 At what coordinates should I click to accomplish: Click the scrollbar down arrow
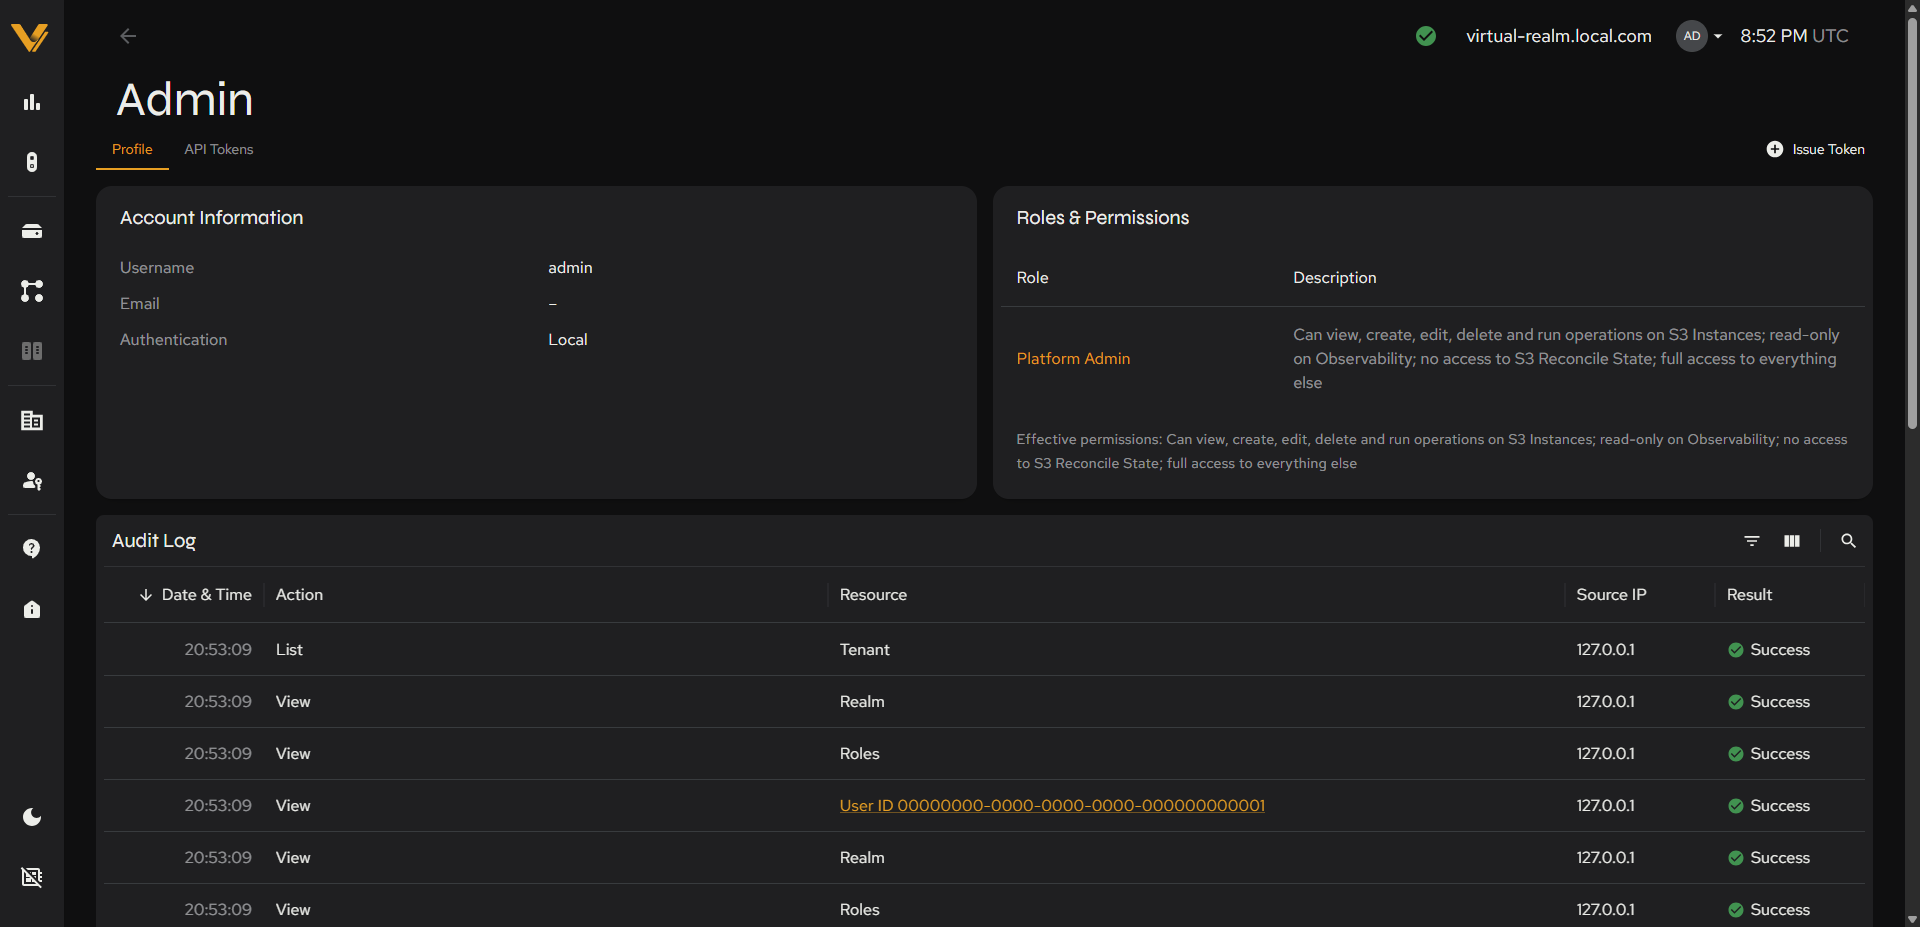click(x=1912, y=919)
